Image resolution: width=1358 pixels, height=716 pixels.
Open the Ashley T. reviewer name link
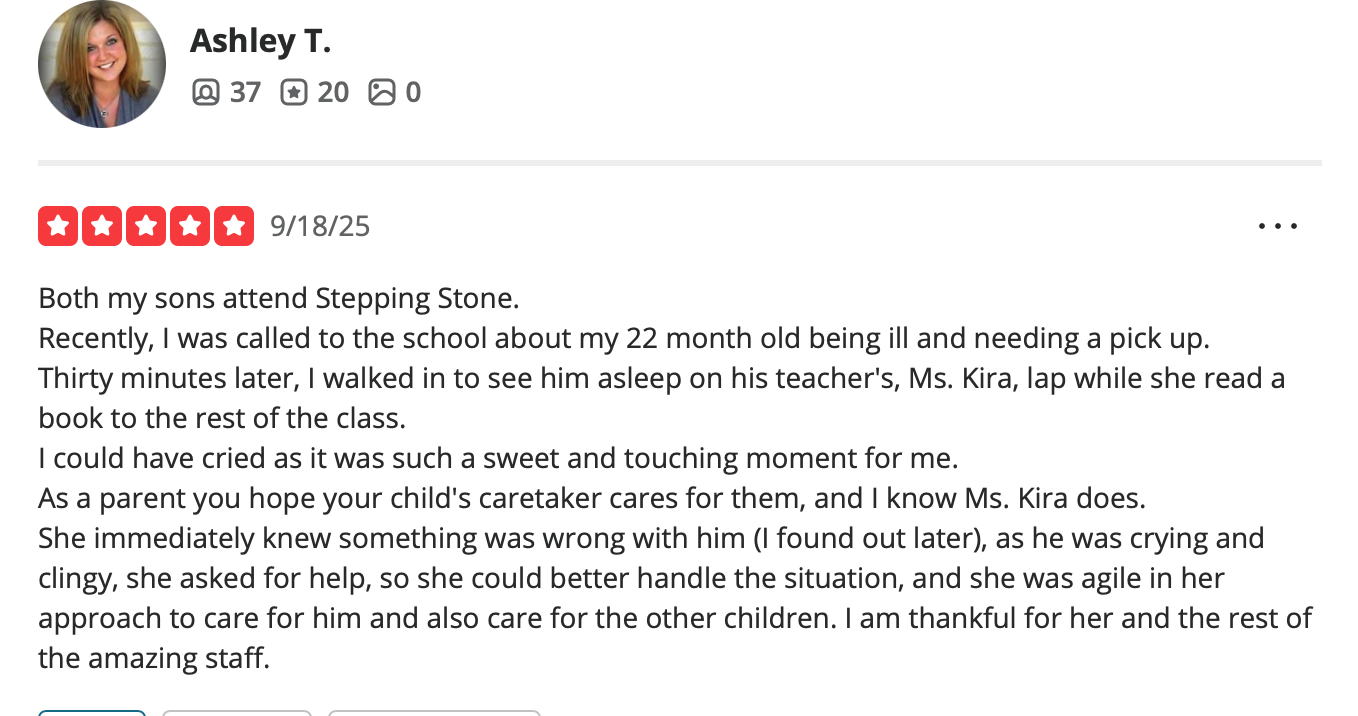point(260,41)
